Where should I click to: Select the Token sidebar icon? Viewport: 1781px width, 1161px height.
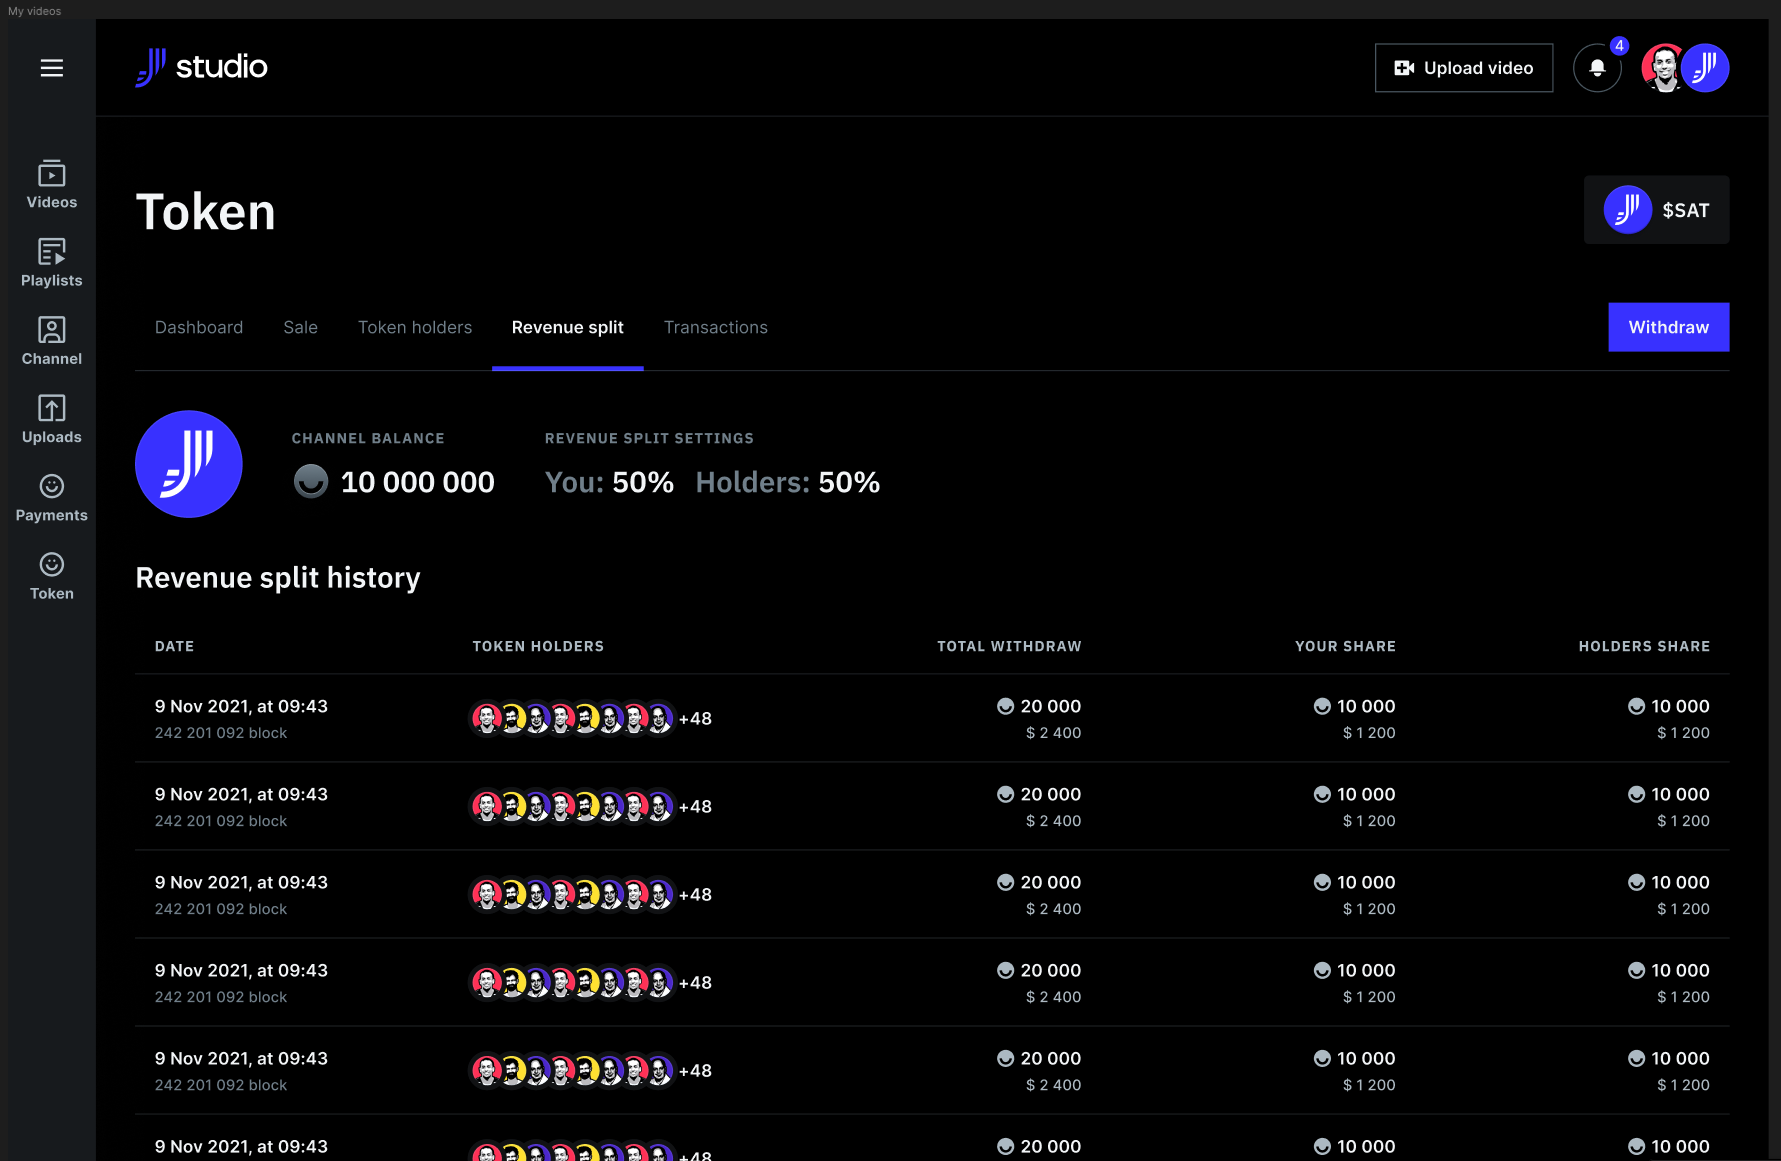51,575
